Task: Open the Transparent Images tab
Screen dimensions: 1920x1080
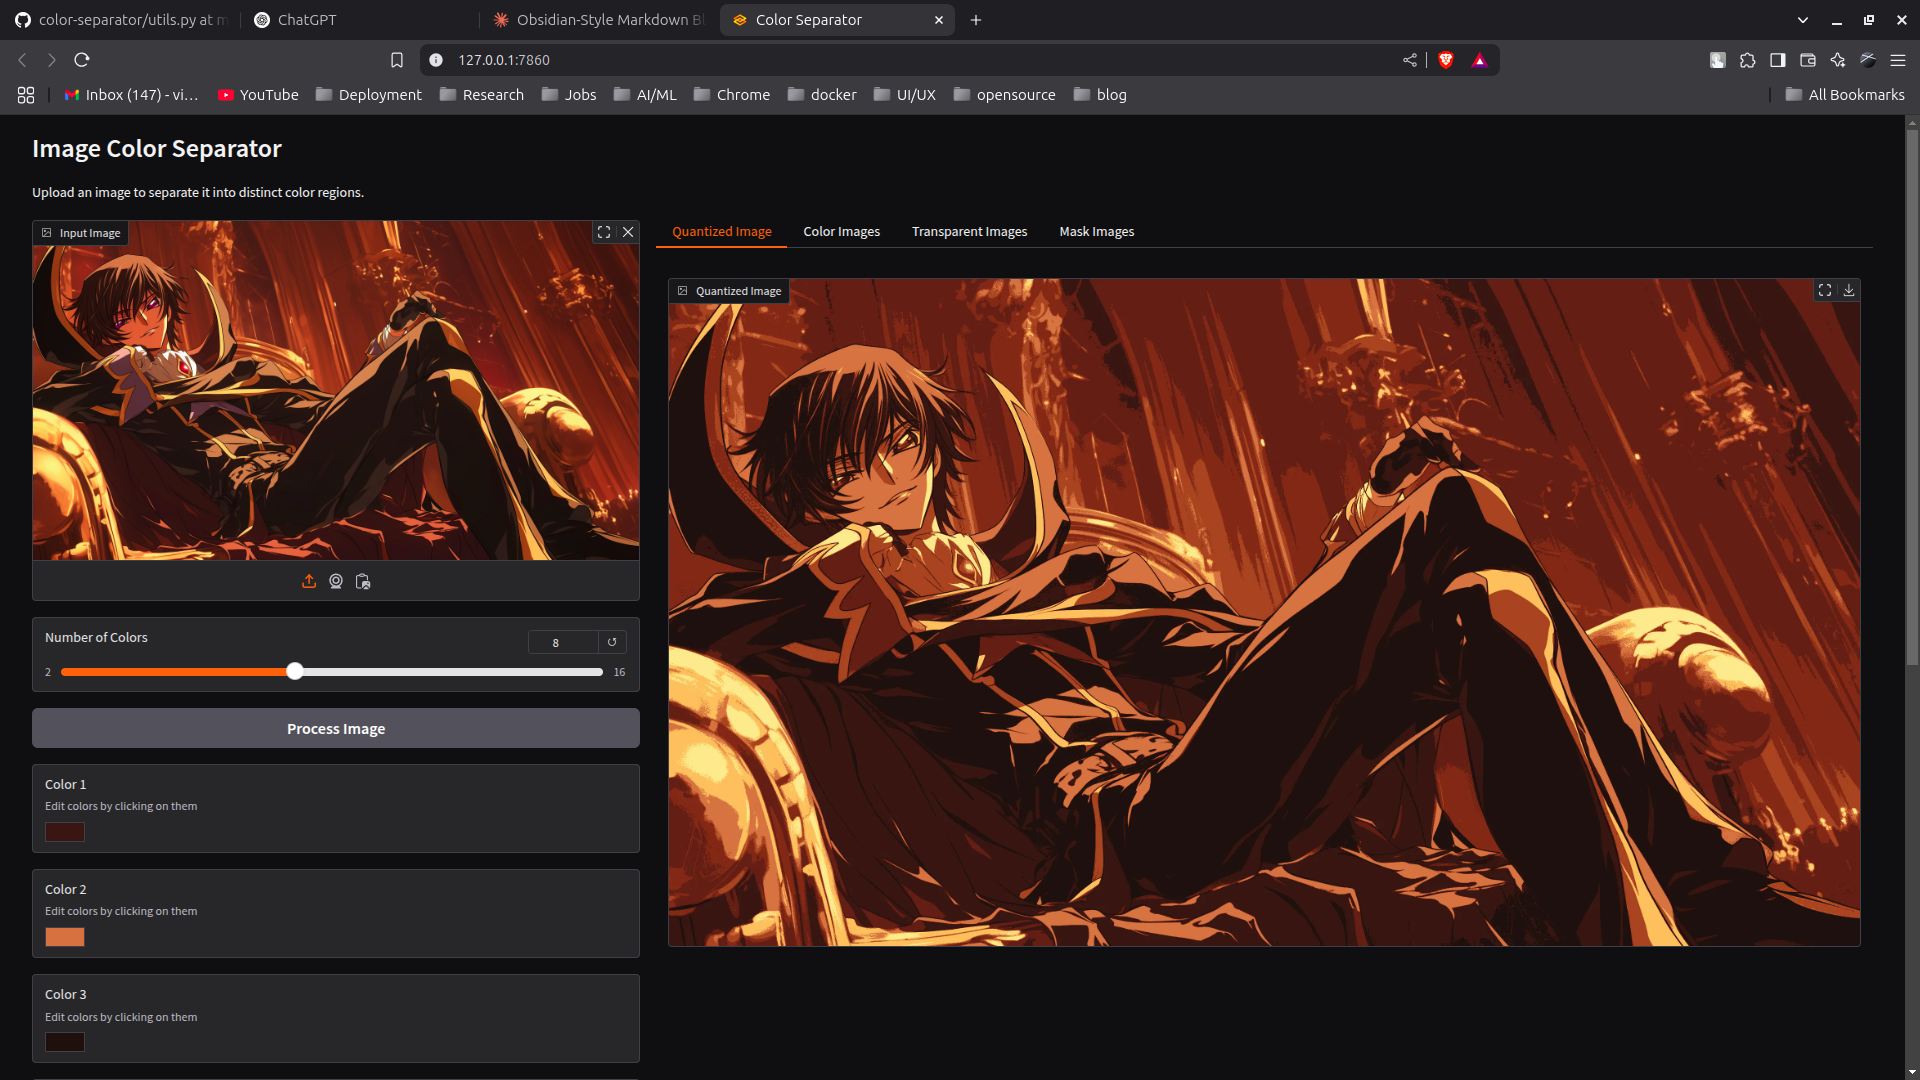Action: click(969, 231)
